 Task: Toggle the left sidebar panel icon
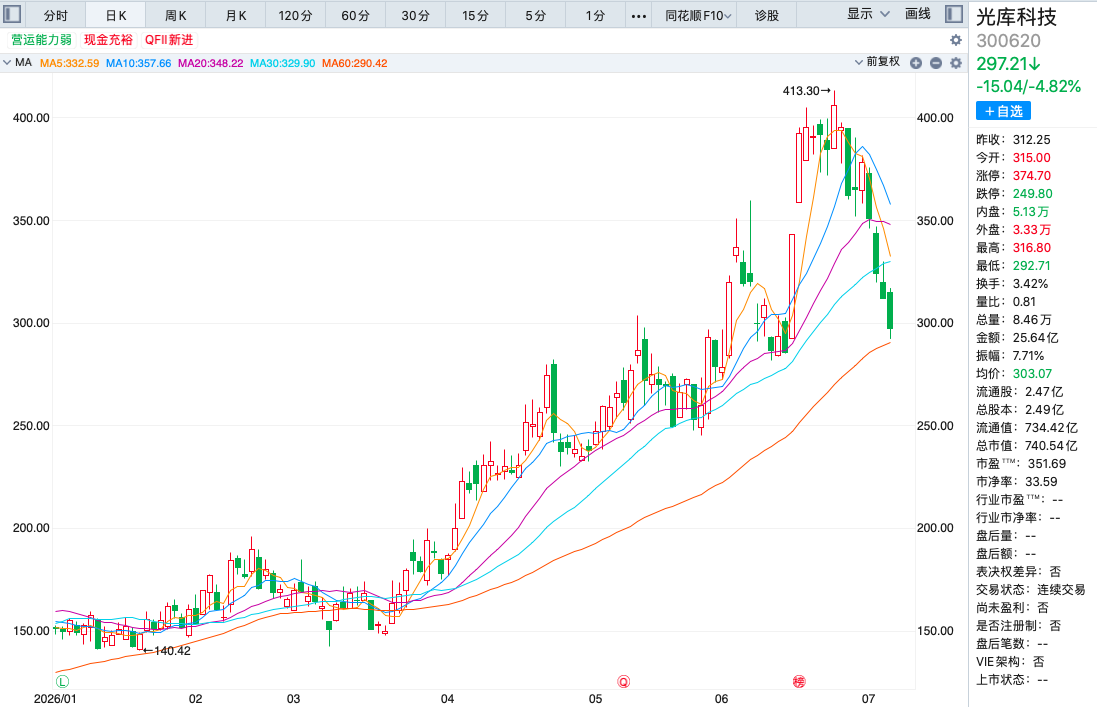(x=13, y=14)
